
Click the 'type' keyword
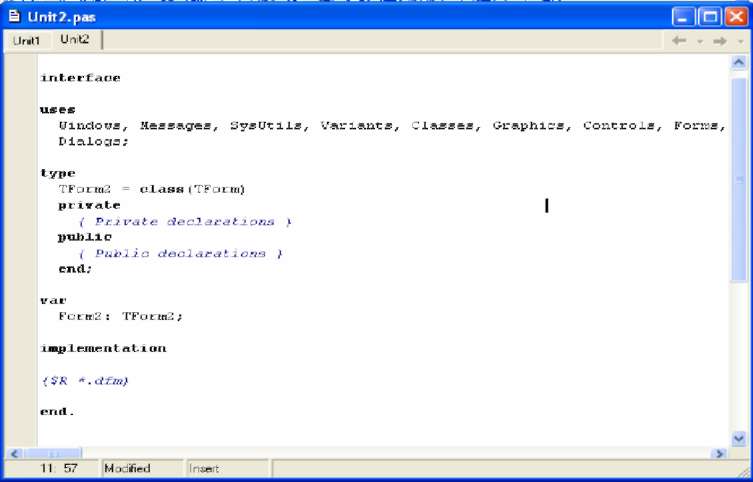tap(58, 173)
